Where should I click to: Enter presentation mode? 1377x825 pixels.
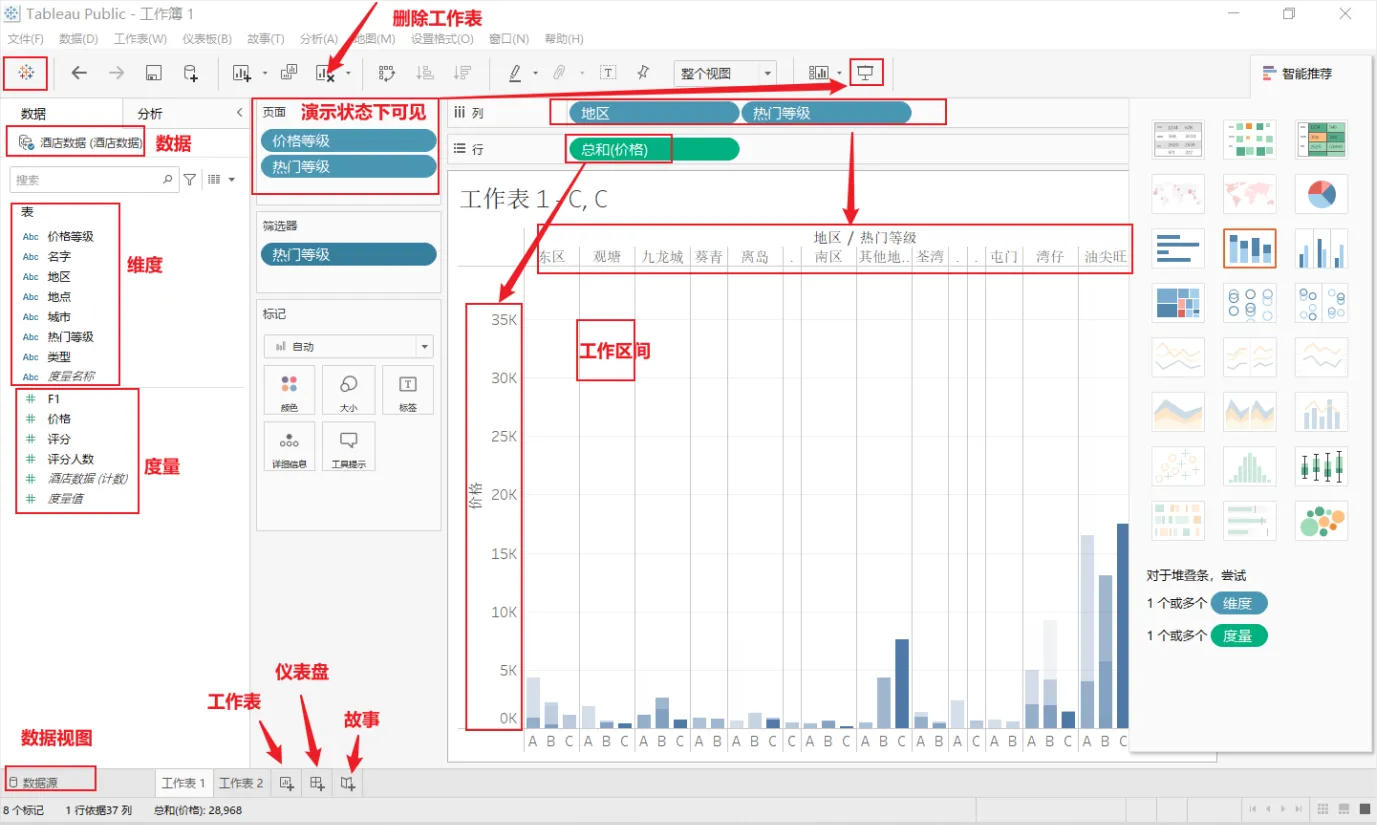click(x=866, y=73)
